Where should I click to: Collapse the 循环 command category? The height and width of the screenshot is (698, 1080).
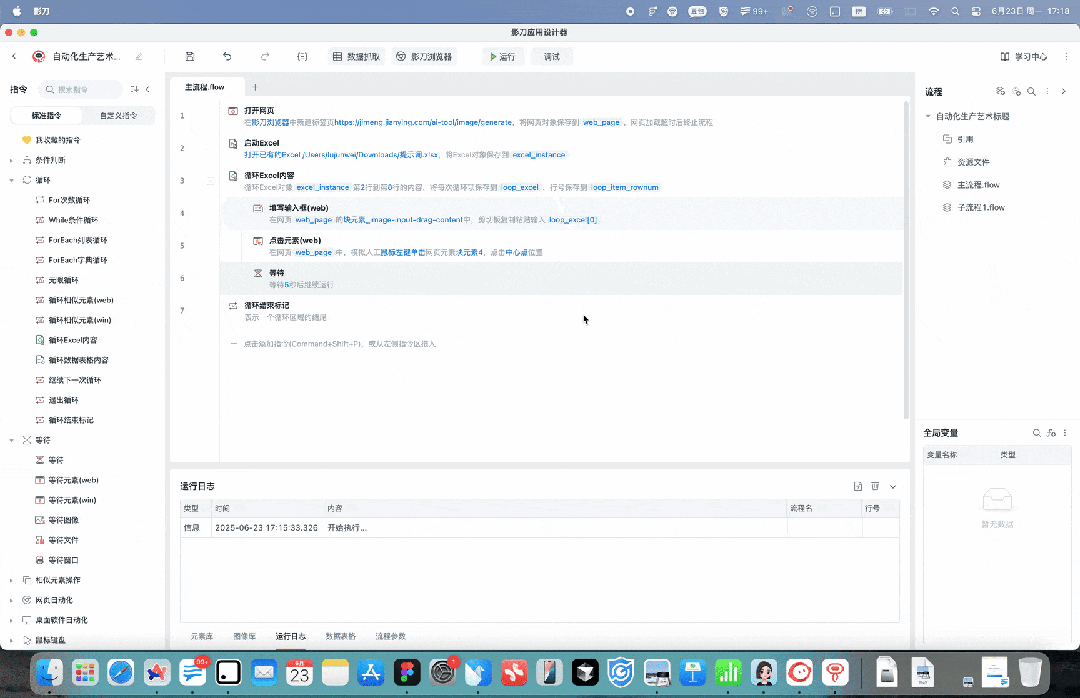(12, 180)
